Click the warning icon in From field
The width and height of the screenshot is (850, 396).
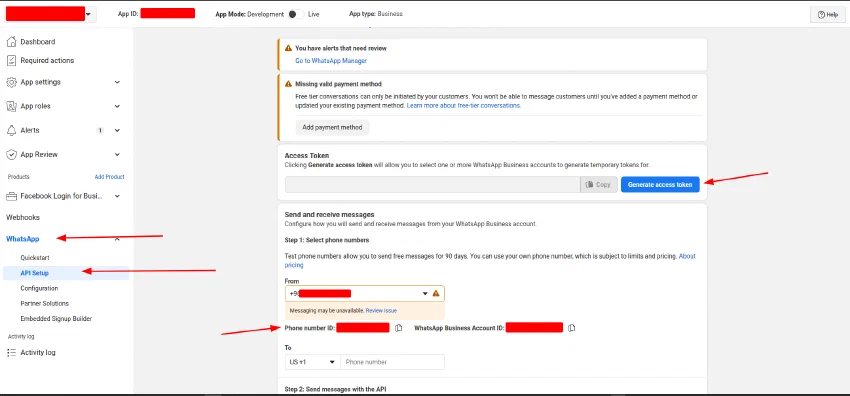pyautogui.click(x=436, y=294)
